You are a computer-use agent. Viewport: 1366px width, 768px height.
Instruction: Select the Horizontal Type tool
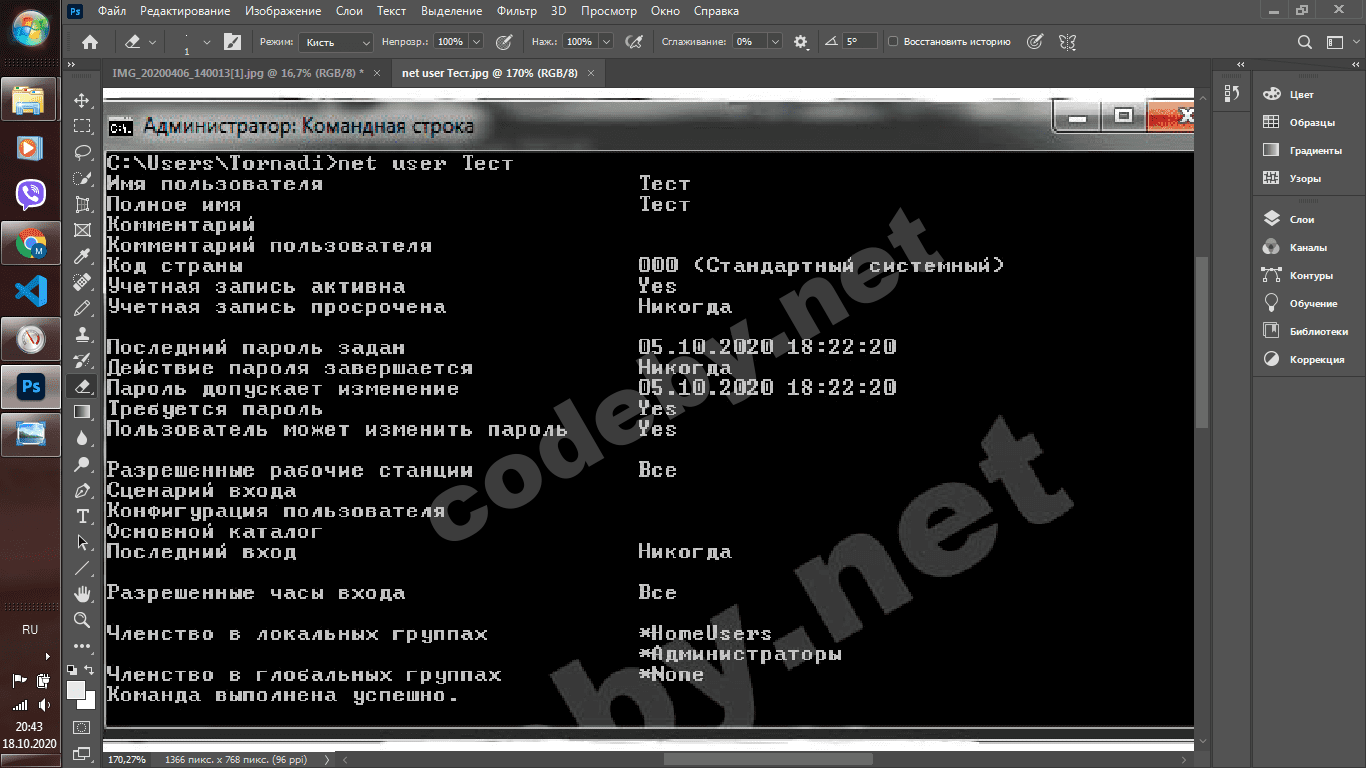point(83,516)
